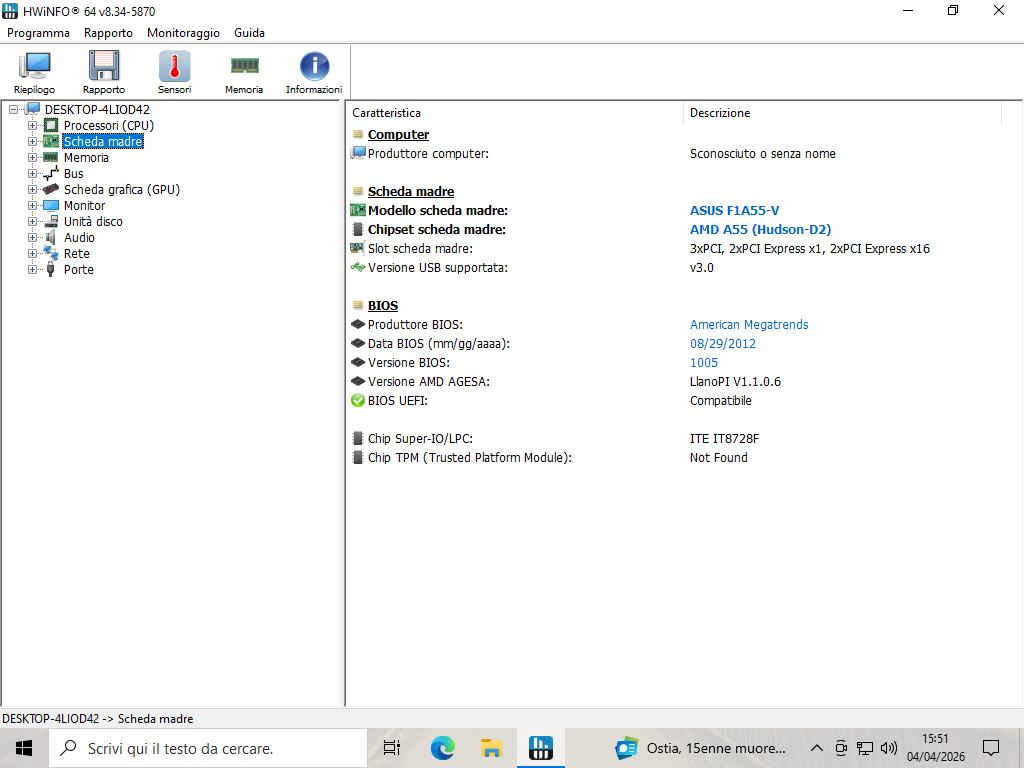Click the taskbar search input field
This screenshot has width=1024, height=768.
208,748
